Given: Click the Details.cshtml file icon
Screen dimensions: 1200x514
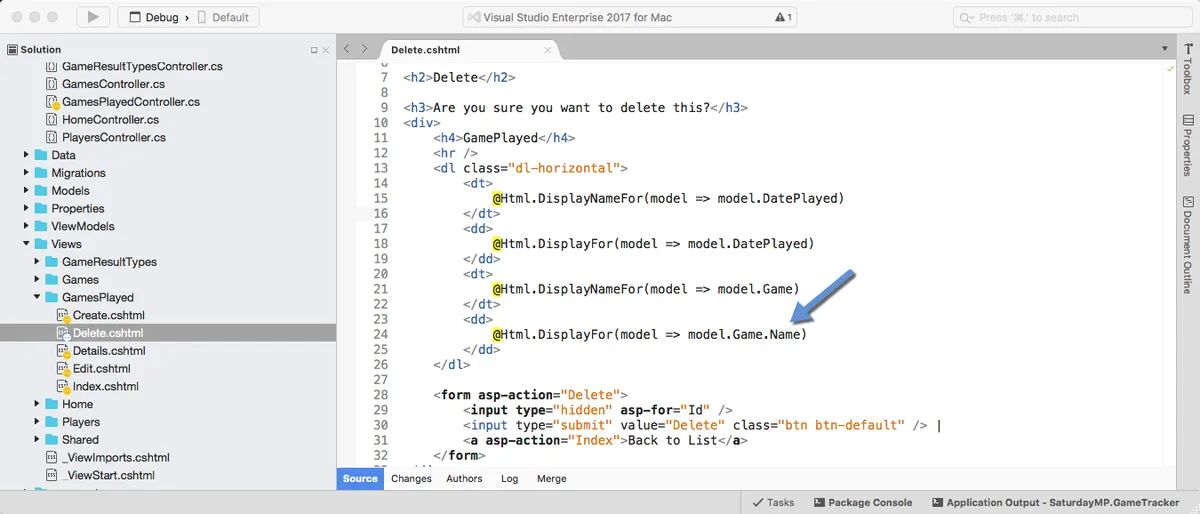Looking at the screenshot, I should [x=63, y=352].
